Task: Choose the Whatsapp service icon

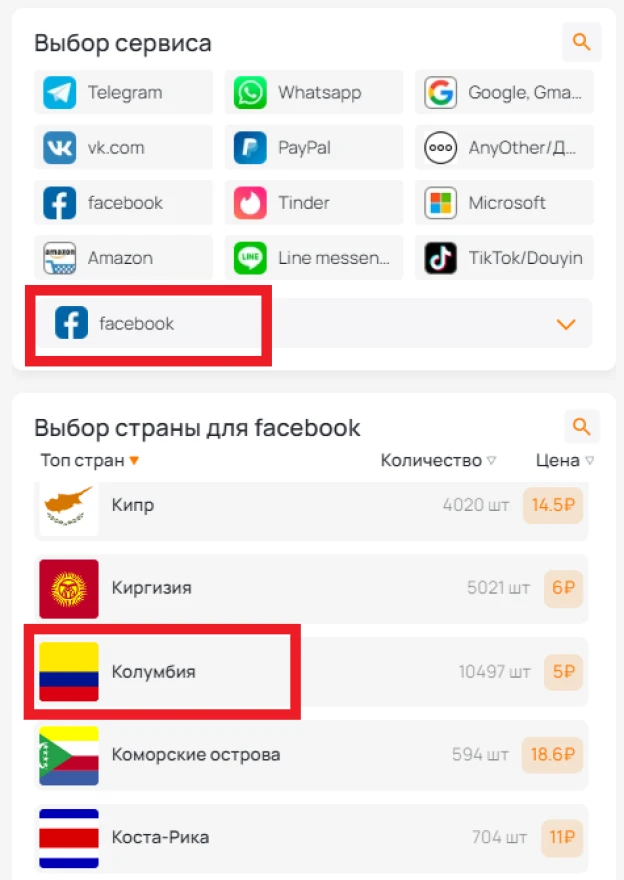Action: point(250,93)
